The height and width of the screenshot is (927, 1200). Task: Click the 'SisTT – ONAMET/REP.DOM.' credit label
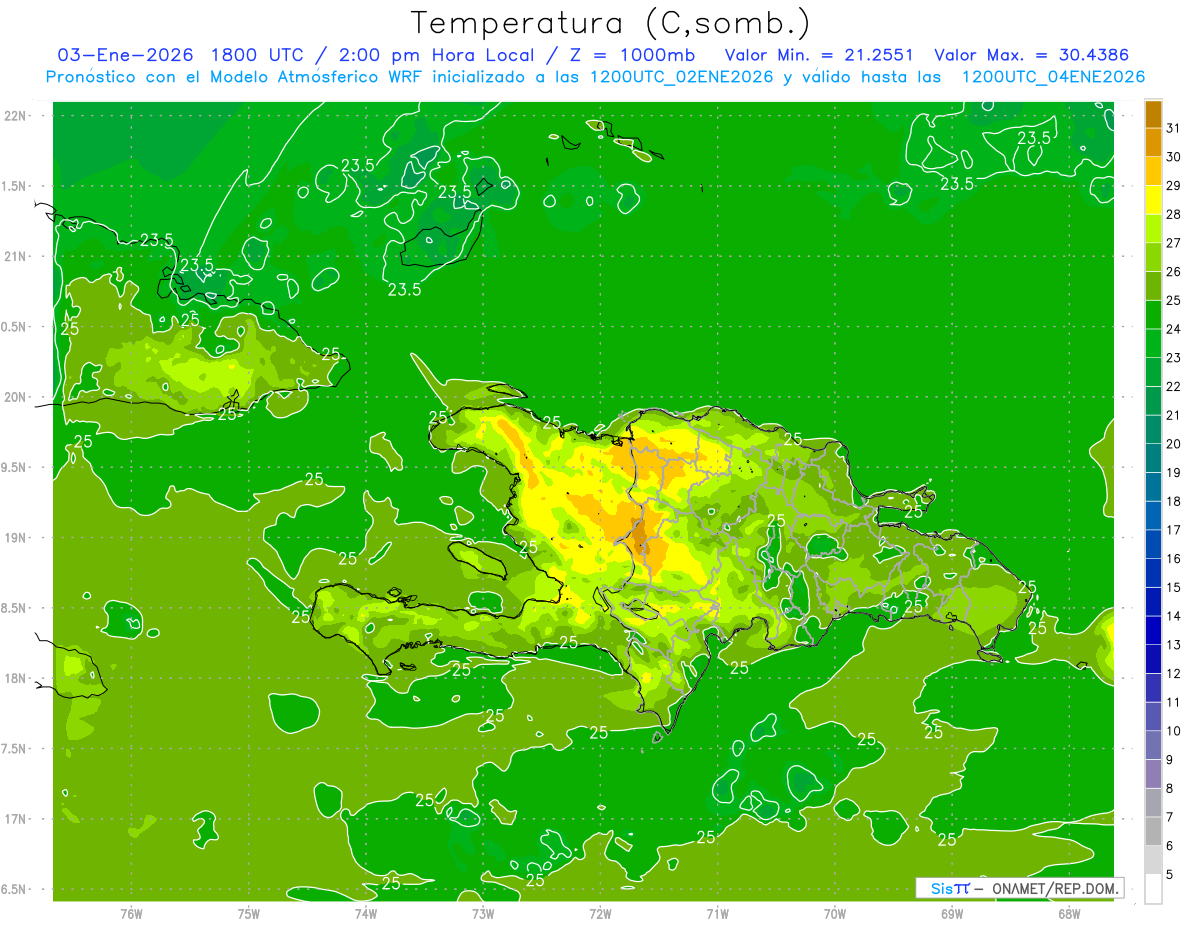coord(1019,888)
